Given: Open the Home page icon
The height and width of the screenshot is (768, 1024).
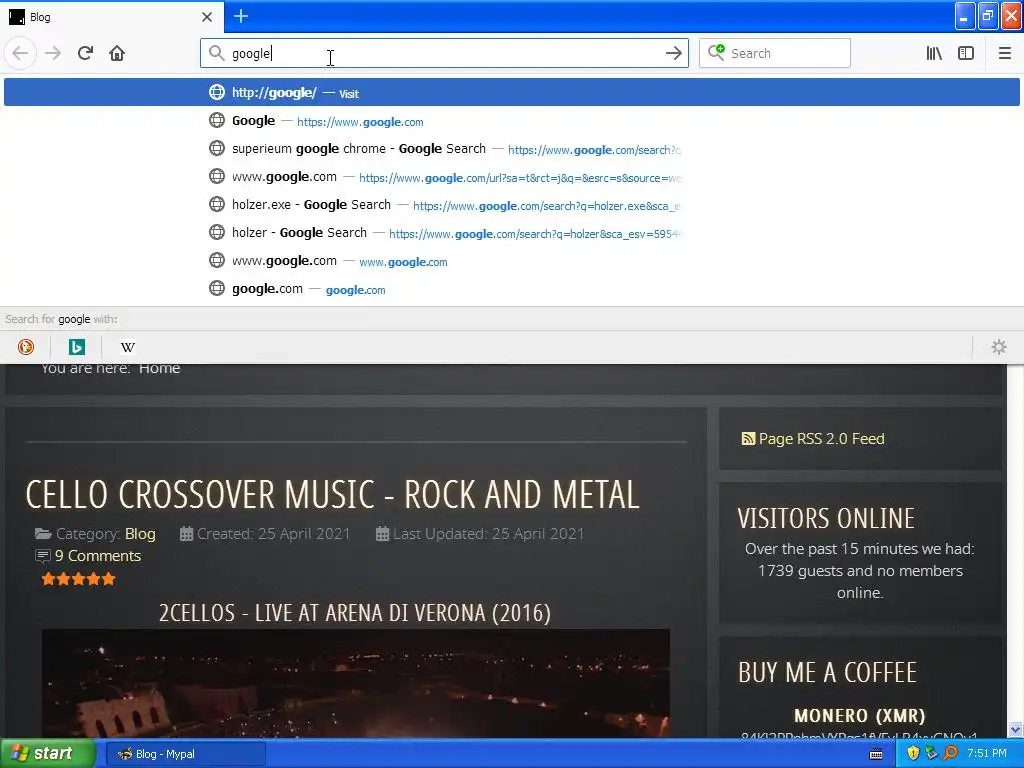Looking at the screenshot, I should point(117,53).
